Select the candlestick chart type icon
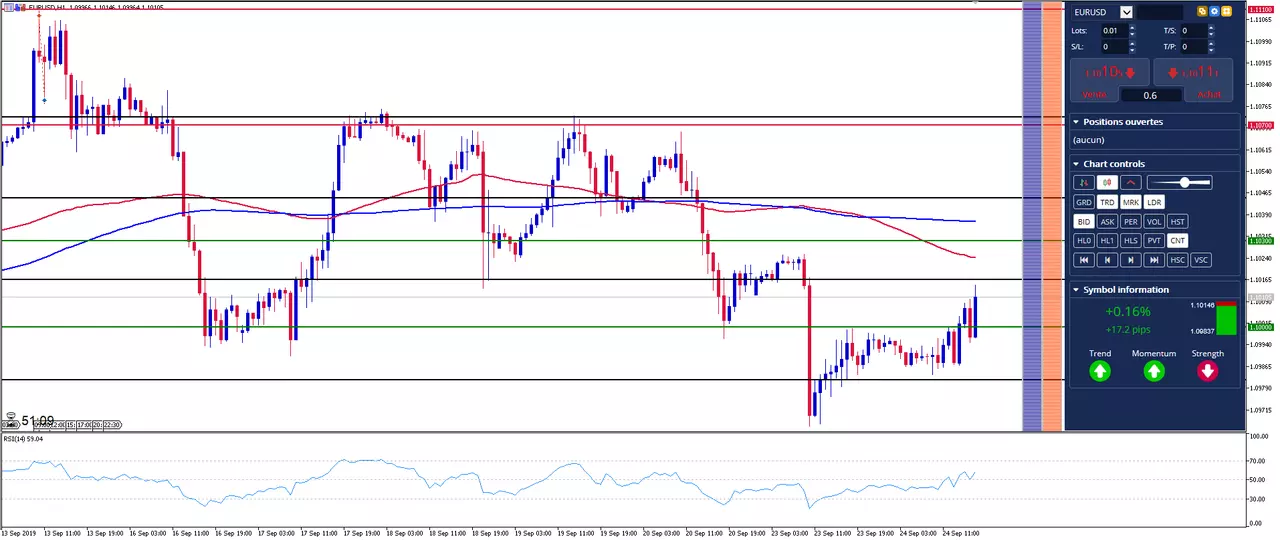Viewport: 1280px width, 540px height. (x=1107, y=183)
